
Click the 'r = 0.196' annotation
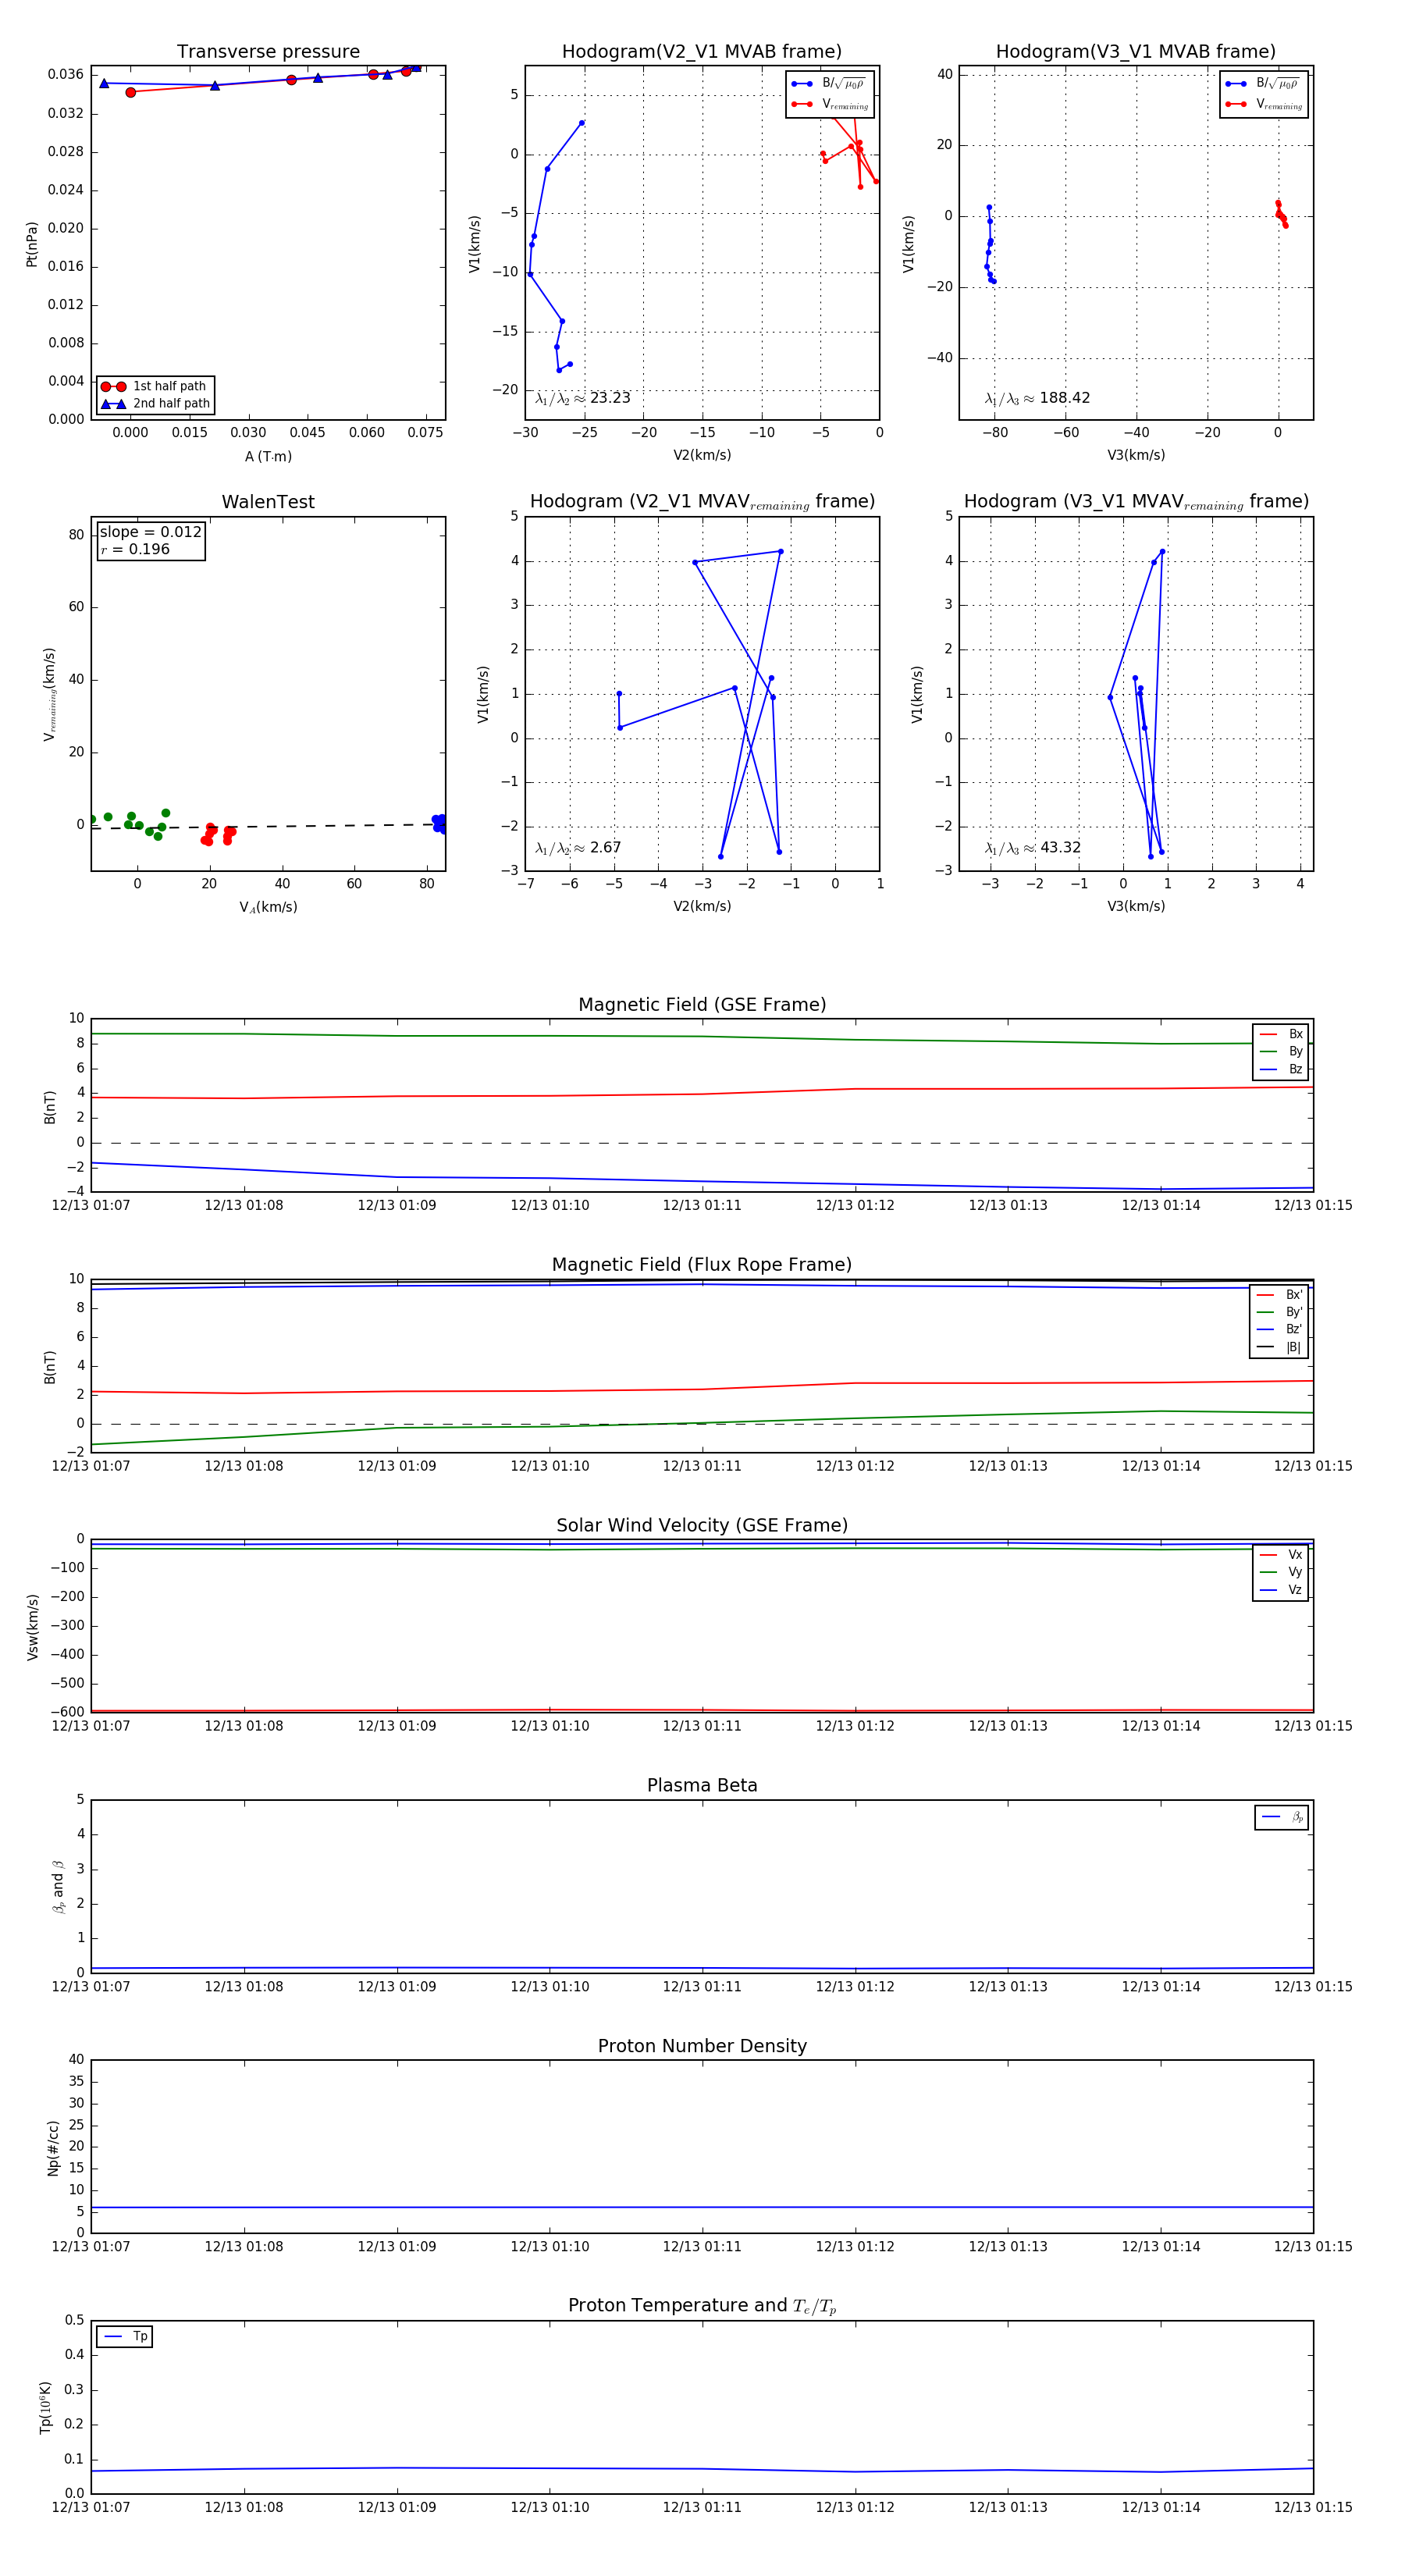135,550
